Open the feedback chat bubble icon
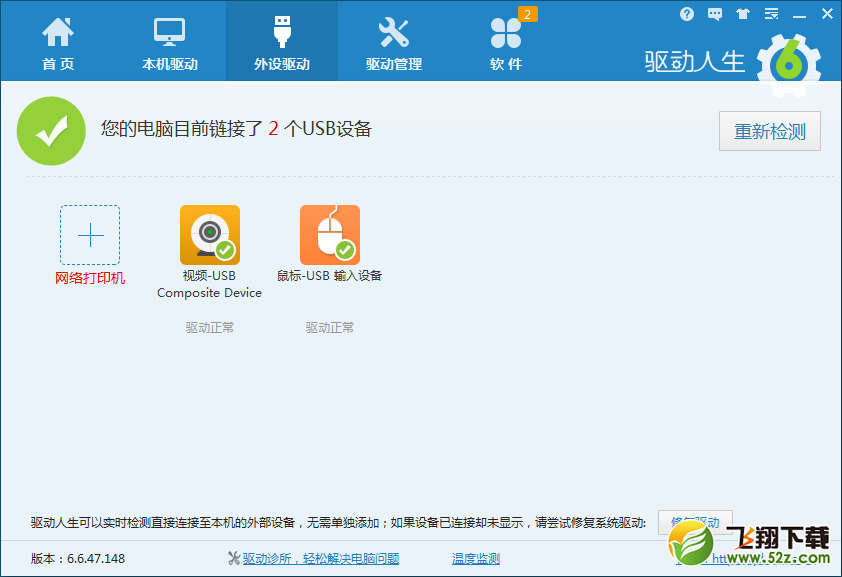Viewport: 842px width, 577px height. pyautogui.click(x=715, y=14)
